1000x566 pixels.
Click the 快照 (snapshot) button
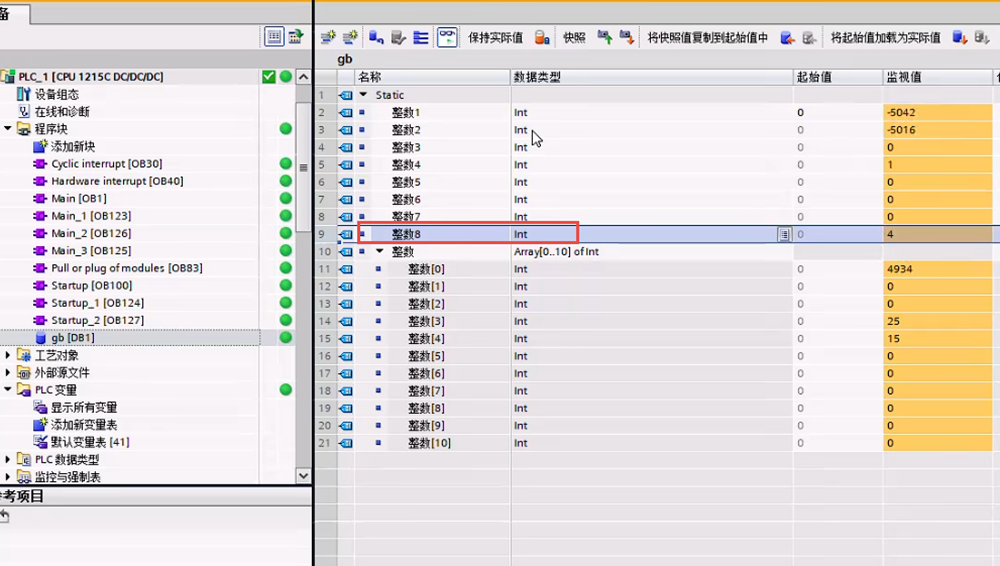(x=574, y=37)
